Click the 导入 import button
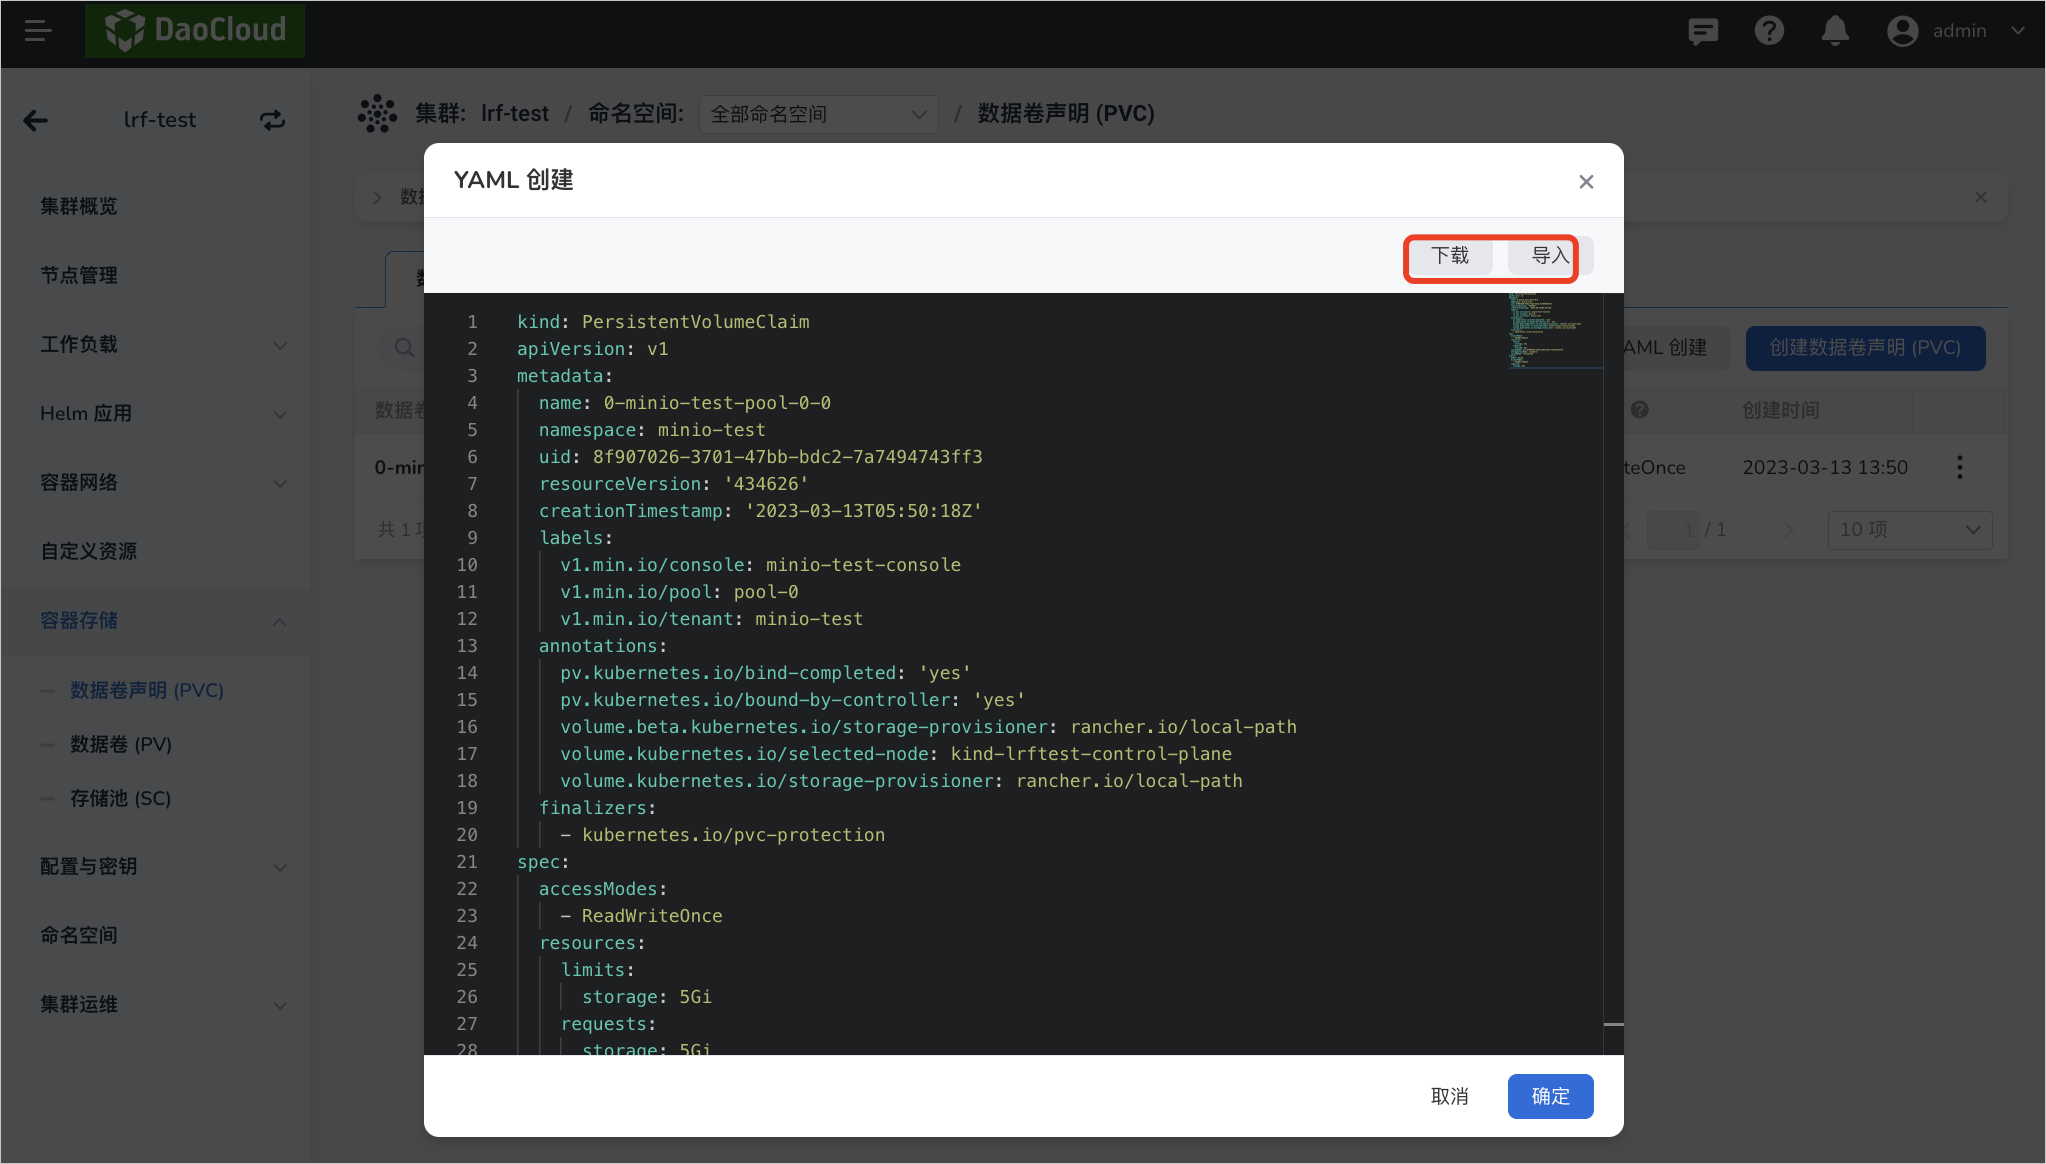The width and height of the screenshot is (2046, 1164). click(x=1550, y=256)
